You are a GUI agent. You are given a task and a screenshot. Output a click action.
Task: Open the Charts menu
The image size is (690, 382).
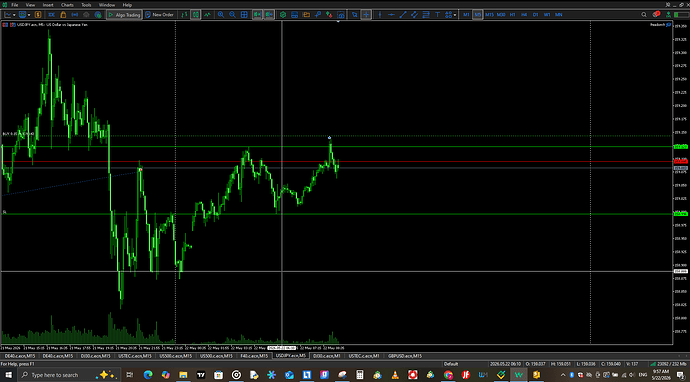tap(67, 5)
